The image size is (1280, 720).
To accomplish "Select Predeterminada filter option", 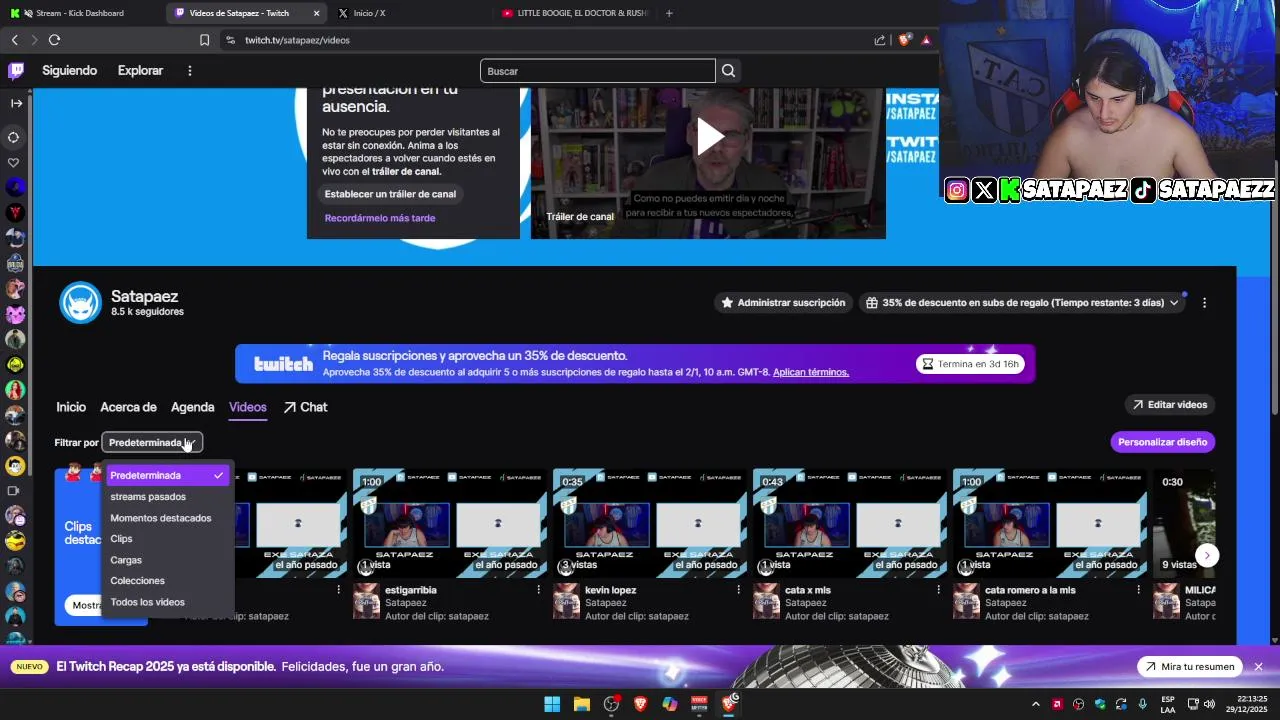I will tap(168, 476).
